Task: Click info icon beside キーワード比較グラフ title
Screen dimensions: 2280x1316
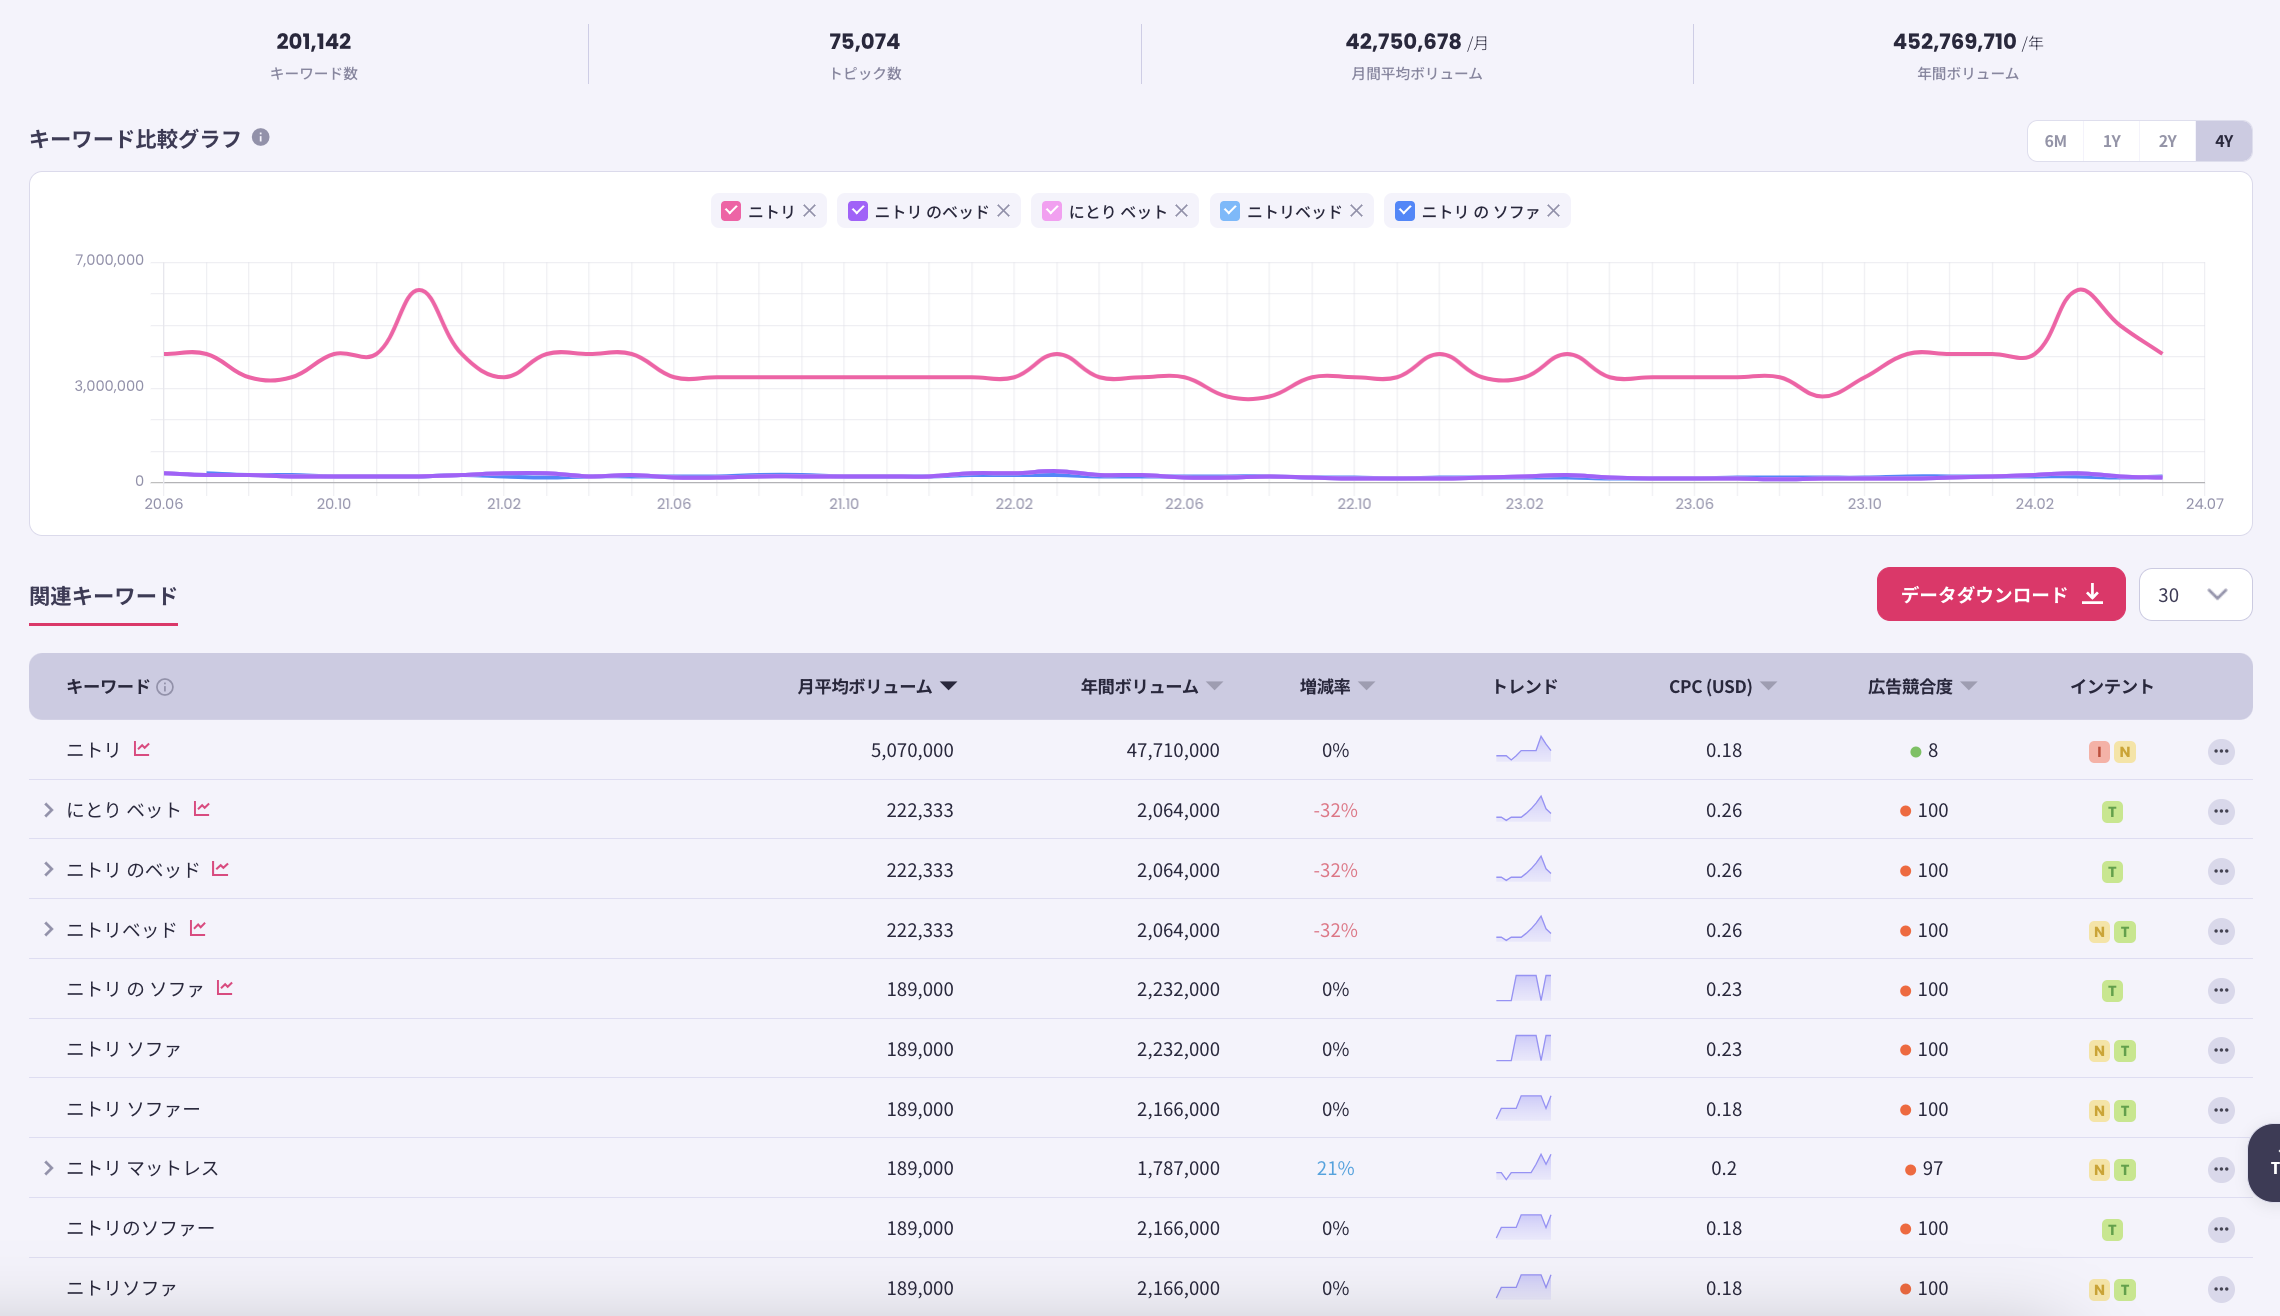Action: click(x=260, y=137)
